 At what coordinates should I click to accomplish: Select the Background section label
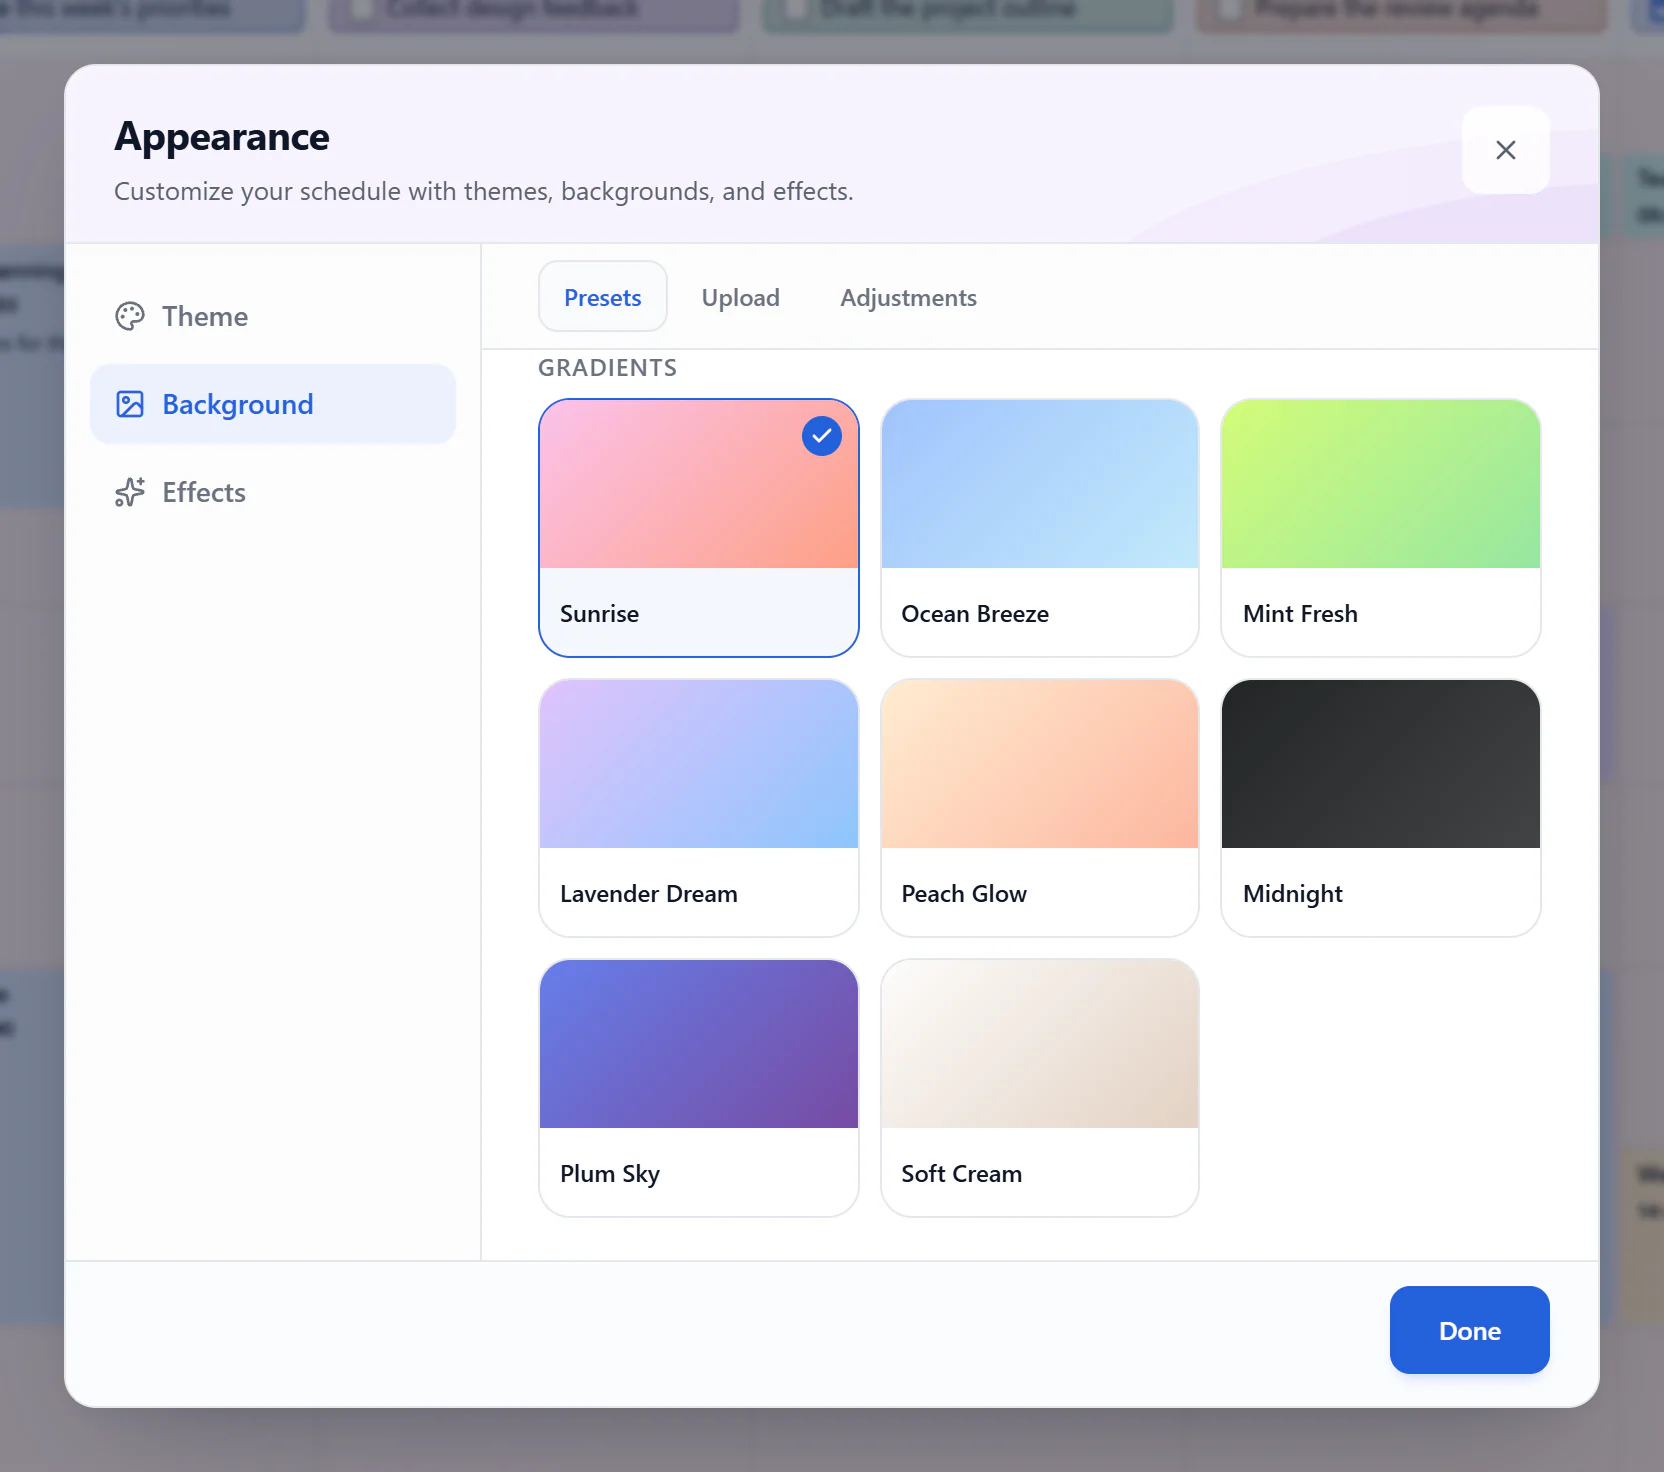(238, 404)
